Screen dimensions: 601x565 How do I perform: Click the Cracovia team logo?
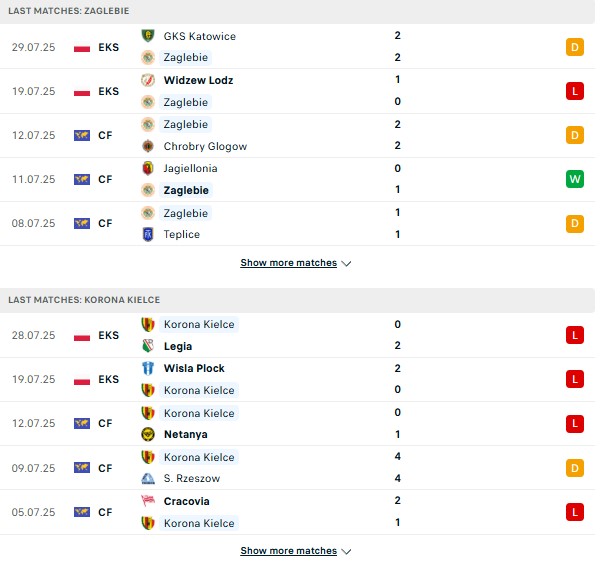coord(148,501)
